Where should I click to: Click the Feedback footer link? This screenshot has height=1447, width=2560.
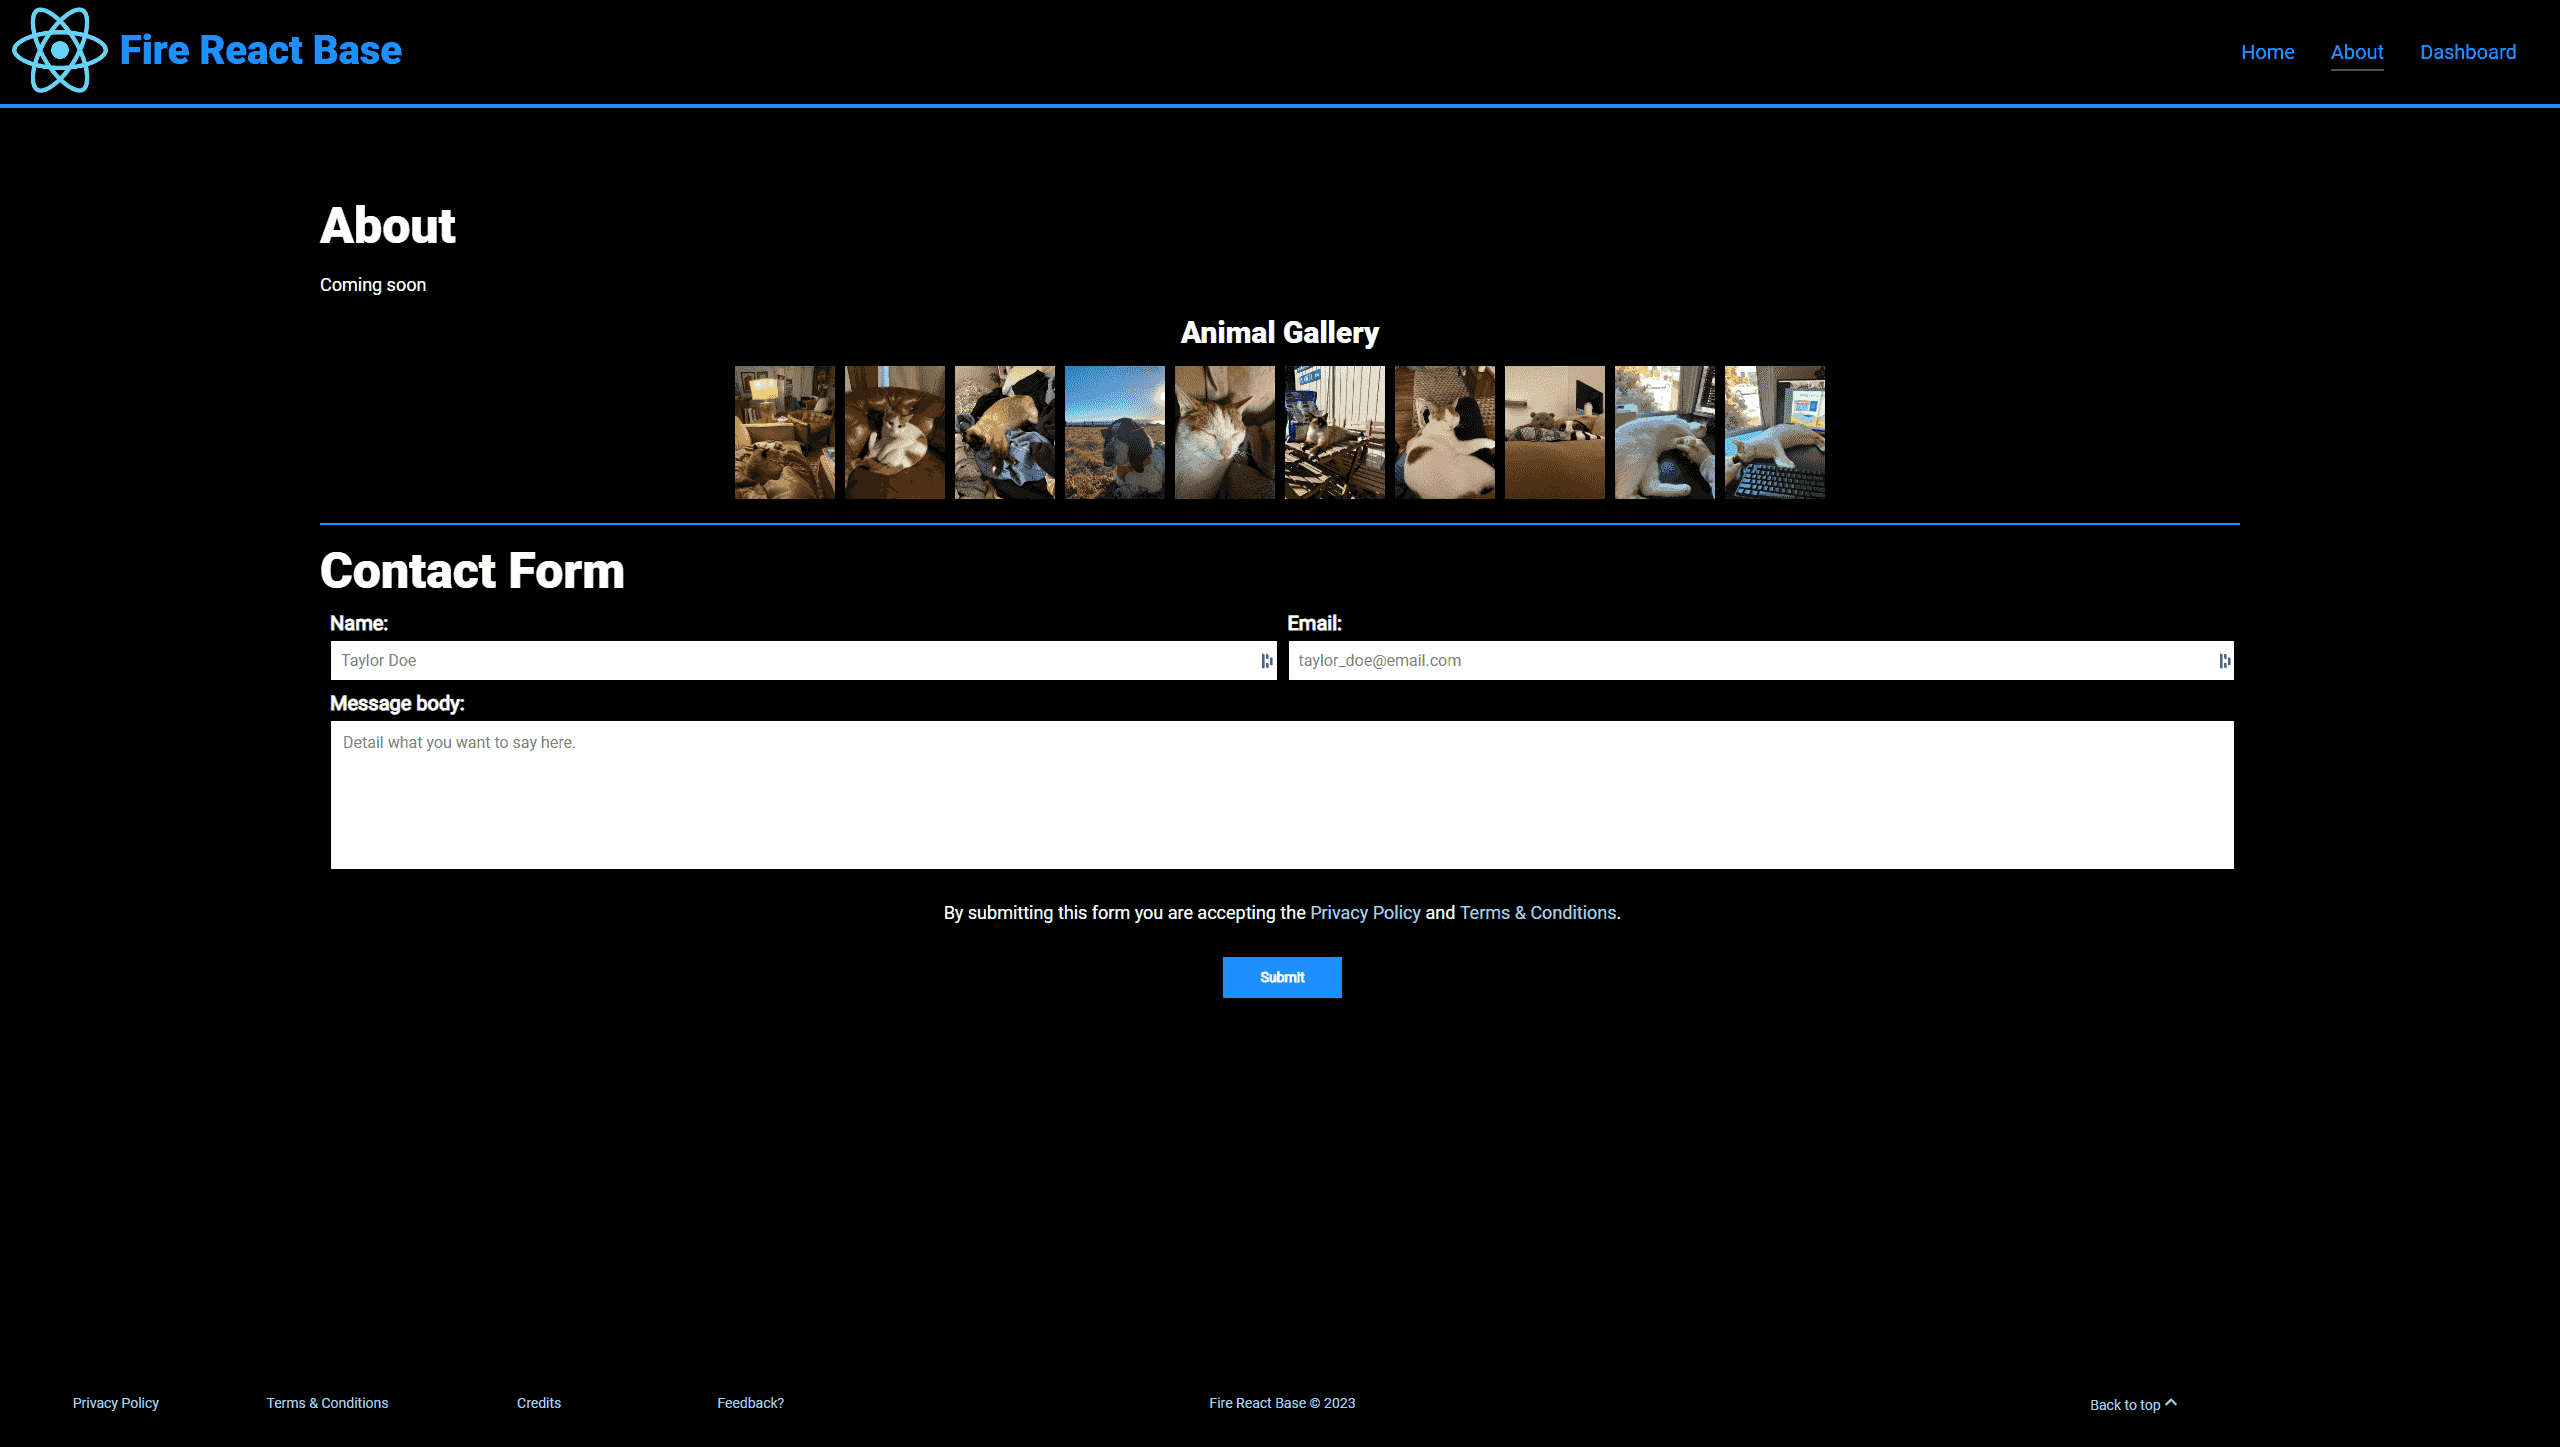point(751,1401)
